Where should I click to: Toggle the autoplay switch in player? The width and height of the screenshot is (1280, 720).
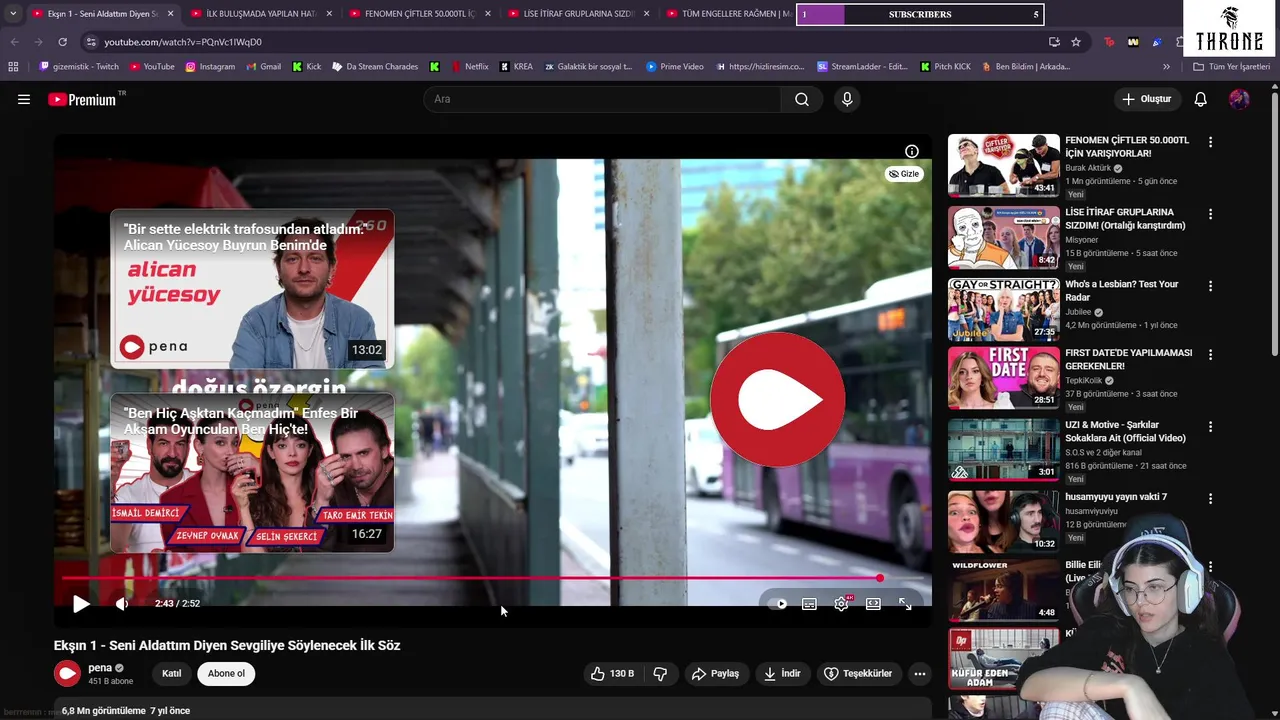(x=777, y=603)
